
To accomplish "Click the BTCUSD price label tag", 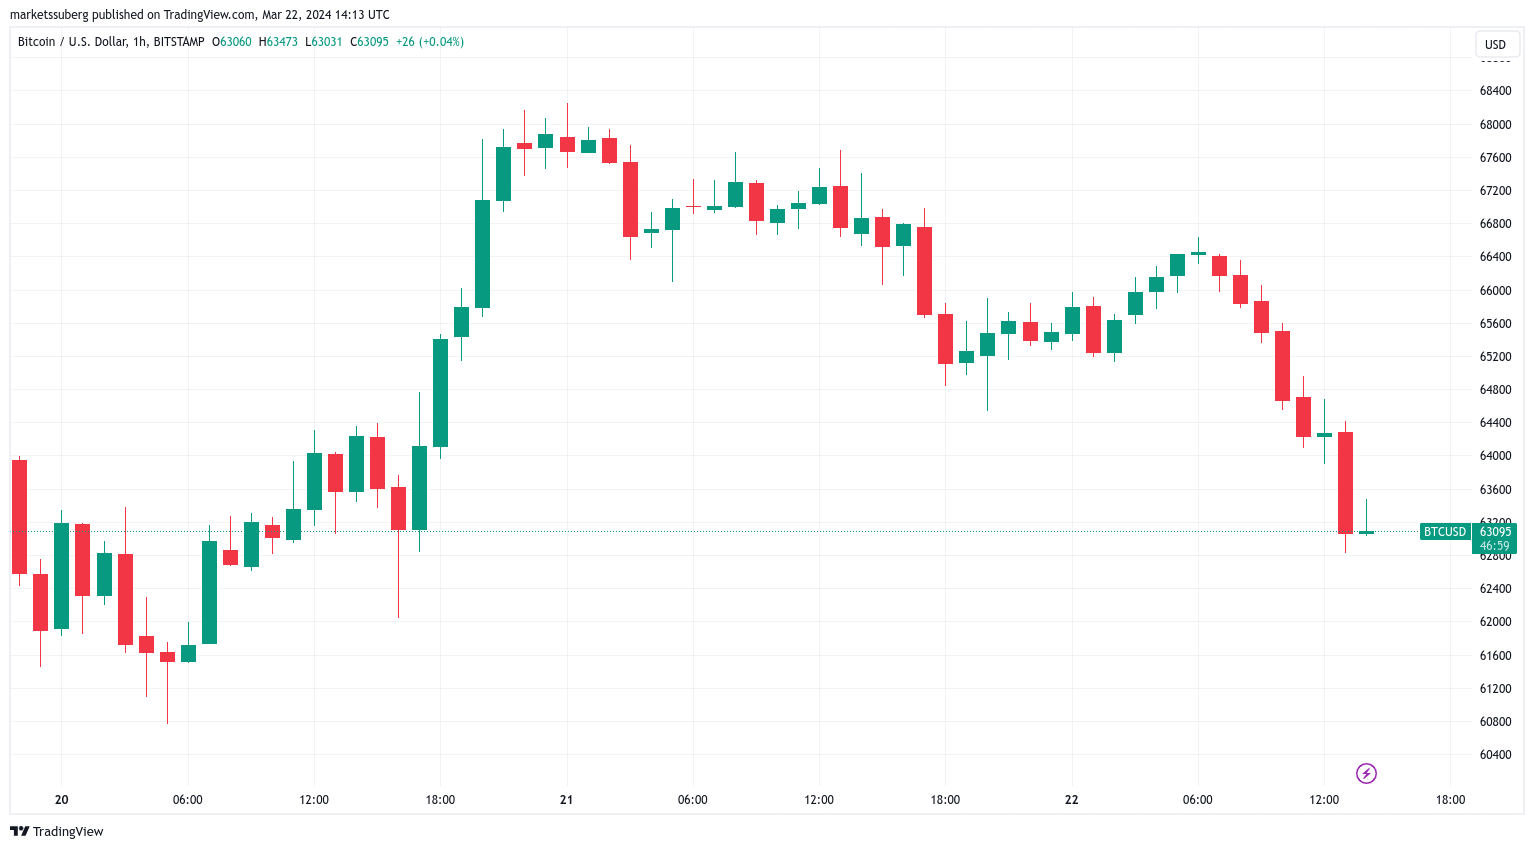I will 1444,532.
